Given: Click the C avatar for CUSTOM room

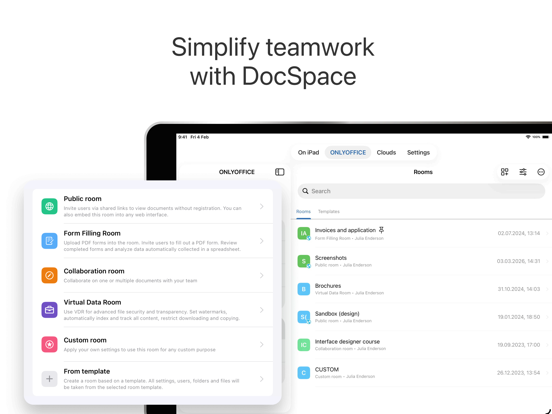Looking at the screenshot, I should pyautogui.click(x=303, y=372).
